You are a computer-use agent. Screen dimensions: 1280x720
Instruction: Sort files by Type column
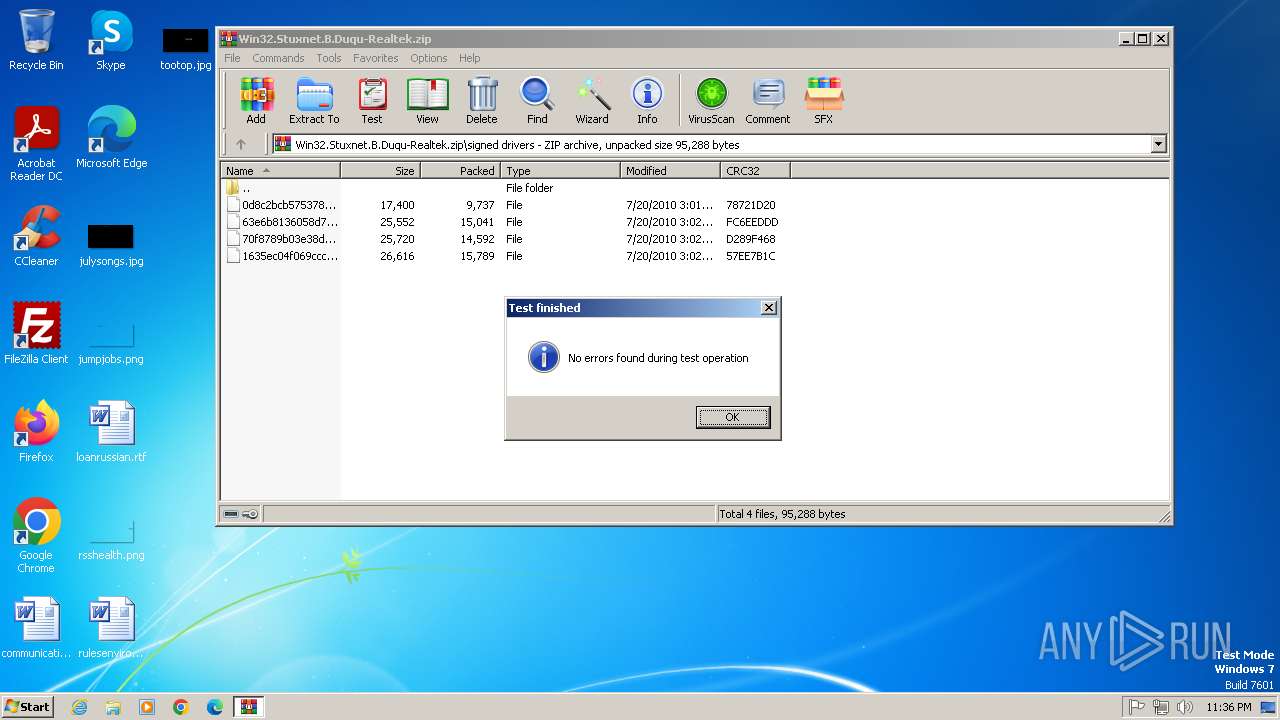click(561, 171)
